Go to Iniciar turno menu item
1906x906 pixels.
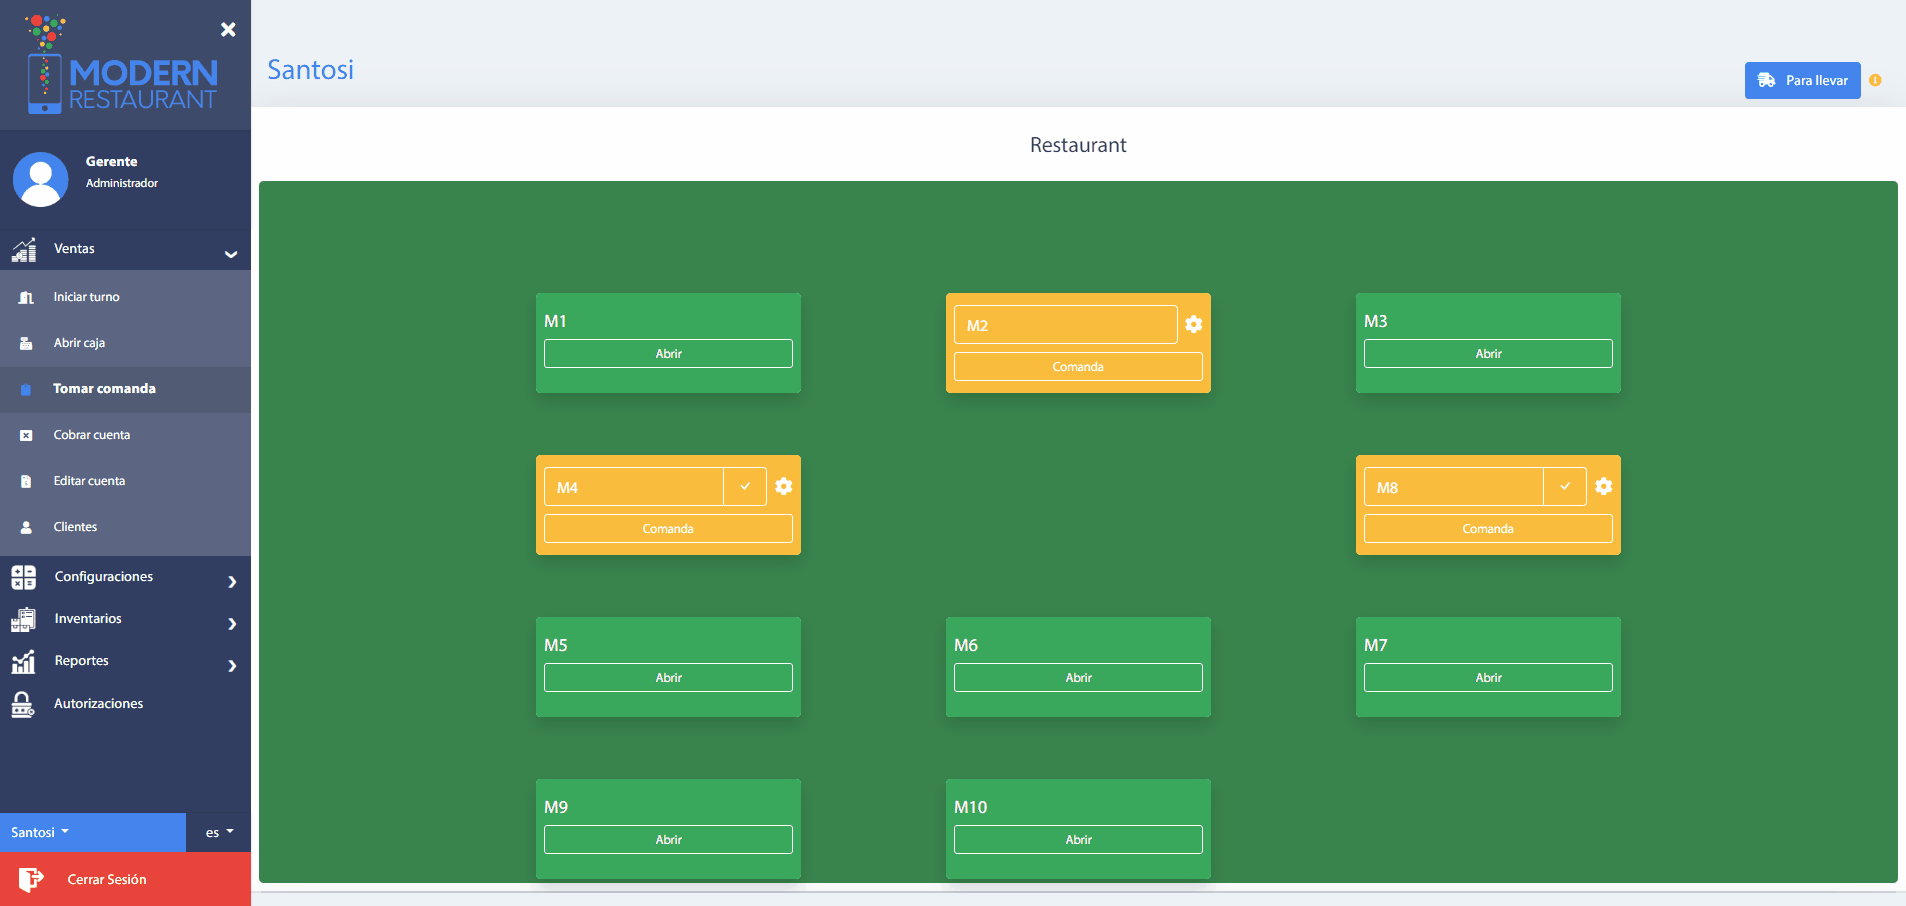[x=86, y=297]
